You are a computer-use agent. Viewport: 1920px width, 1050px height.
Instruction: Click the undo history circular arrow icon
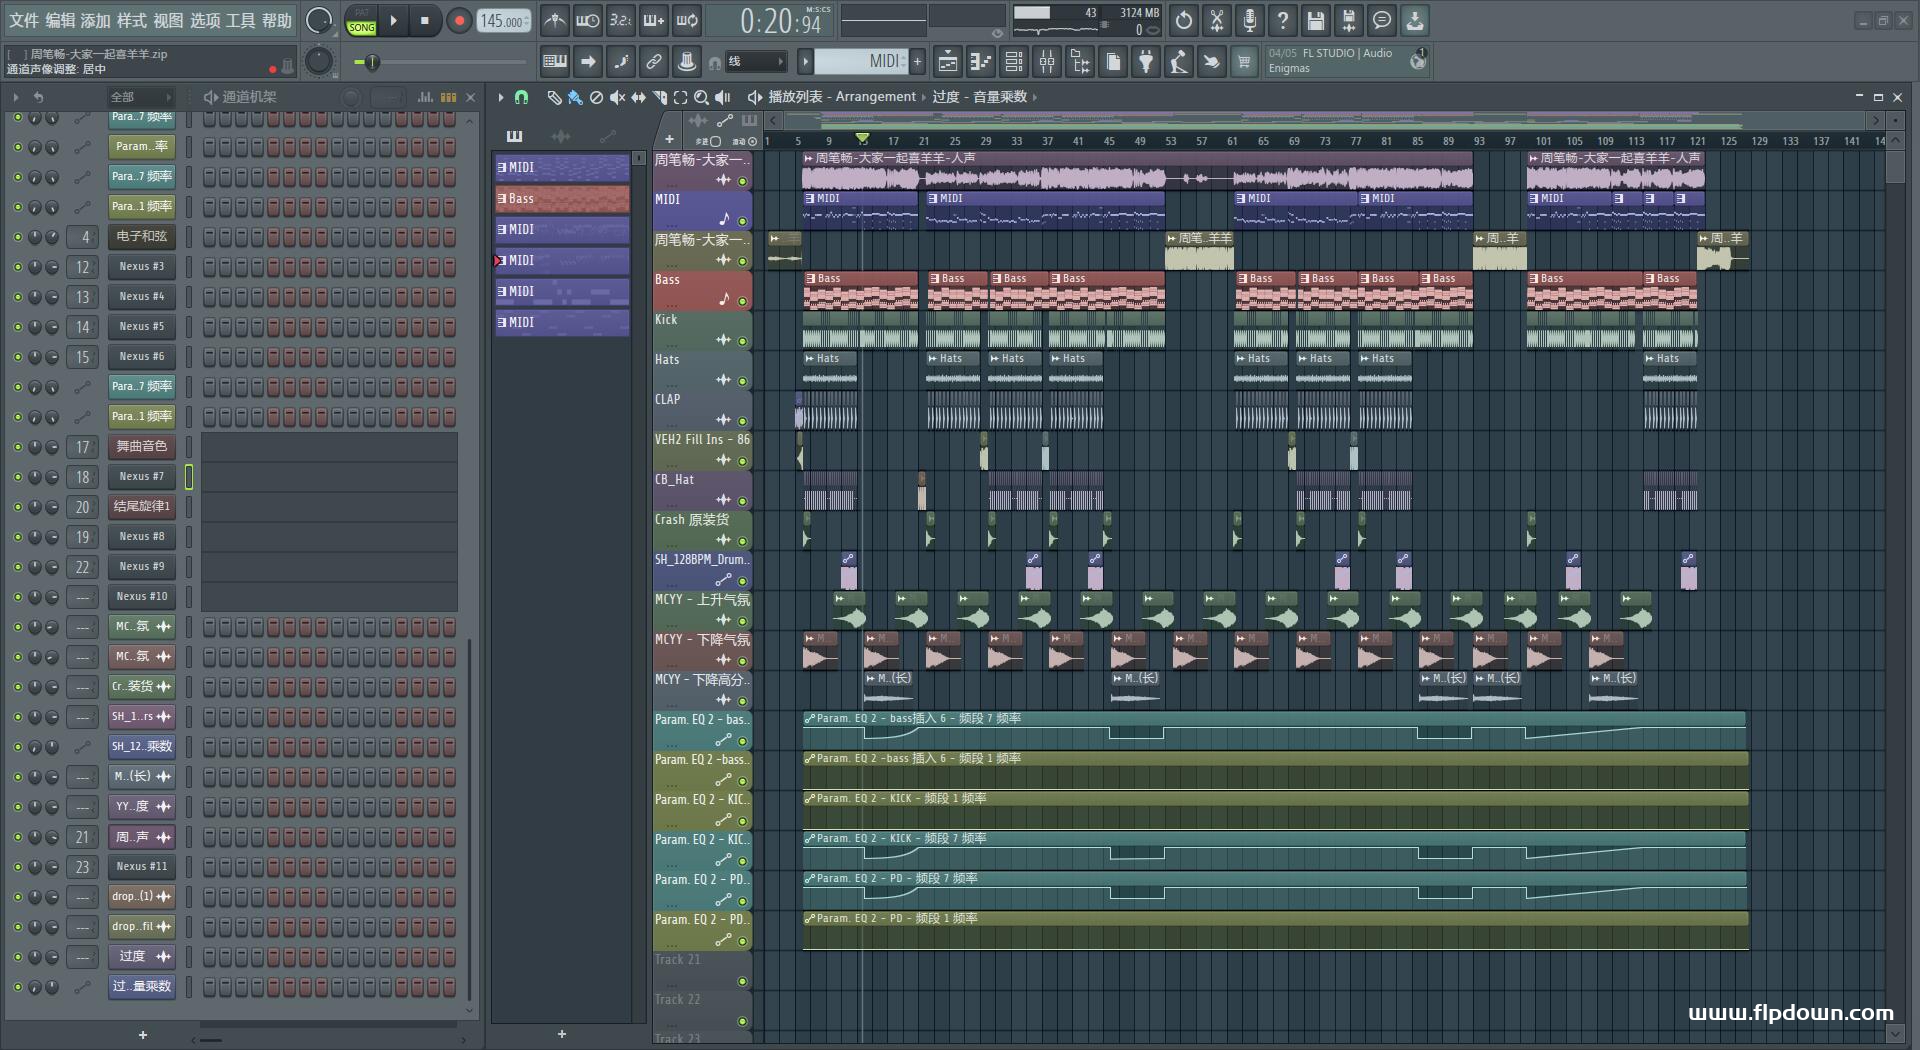pos(1183,20)
